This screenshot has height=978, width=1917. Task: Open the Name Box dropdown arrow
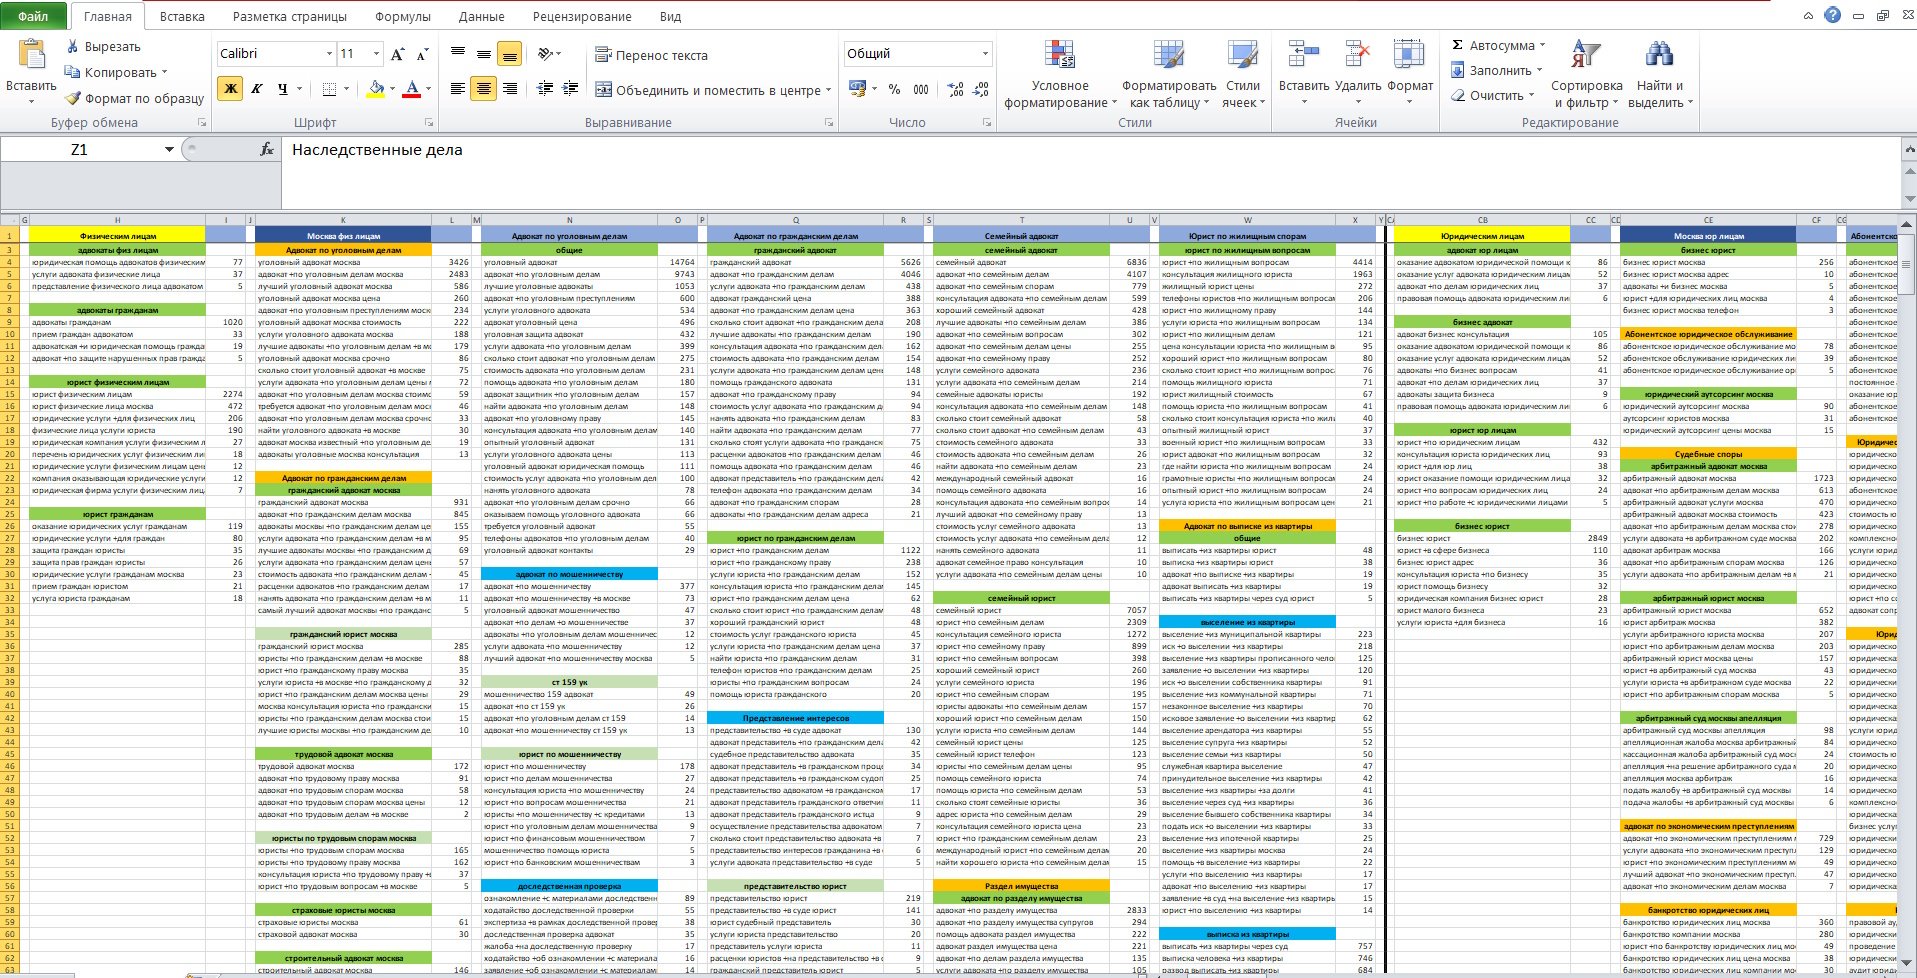(x=169, y=150)
